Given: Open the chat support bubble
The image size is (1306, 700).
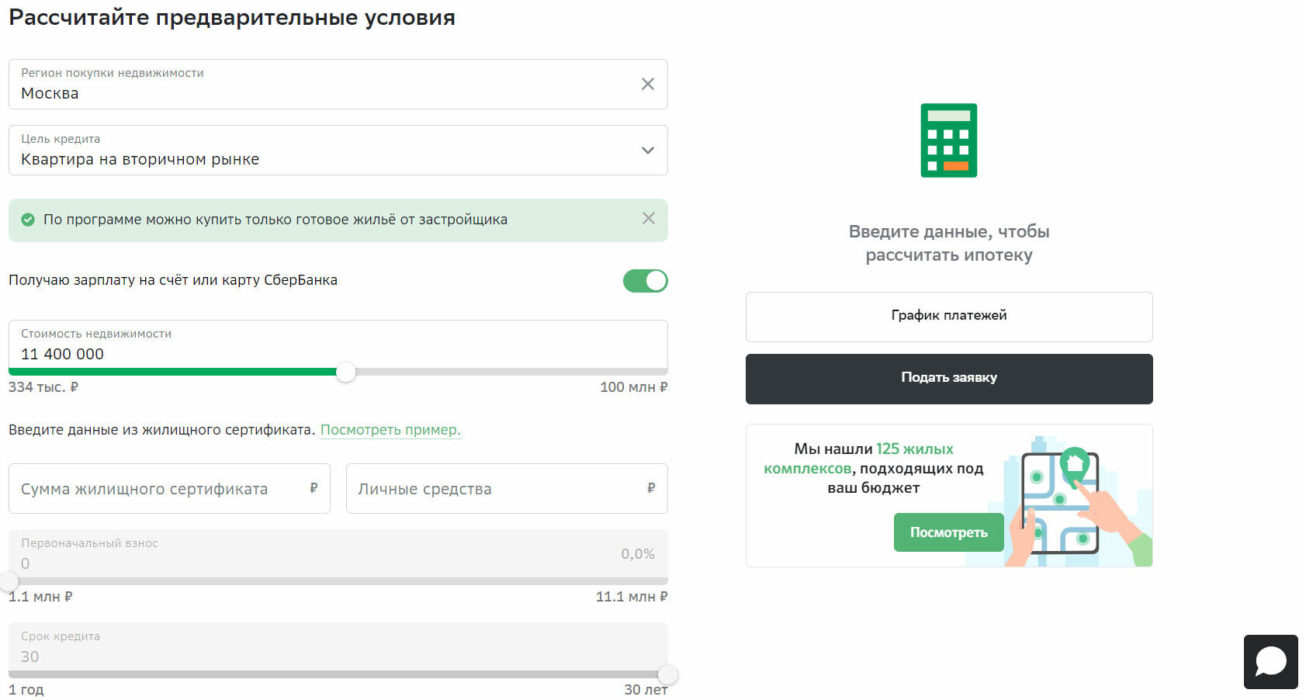Looking at the screenshot, I should coord(1270,661).
